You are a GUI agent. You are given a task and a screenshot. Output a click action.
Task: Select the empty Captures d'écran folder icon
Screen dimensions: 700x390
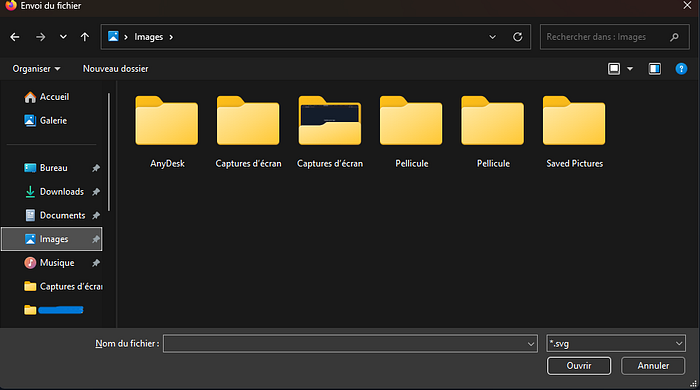point(248,120)
